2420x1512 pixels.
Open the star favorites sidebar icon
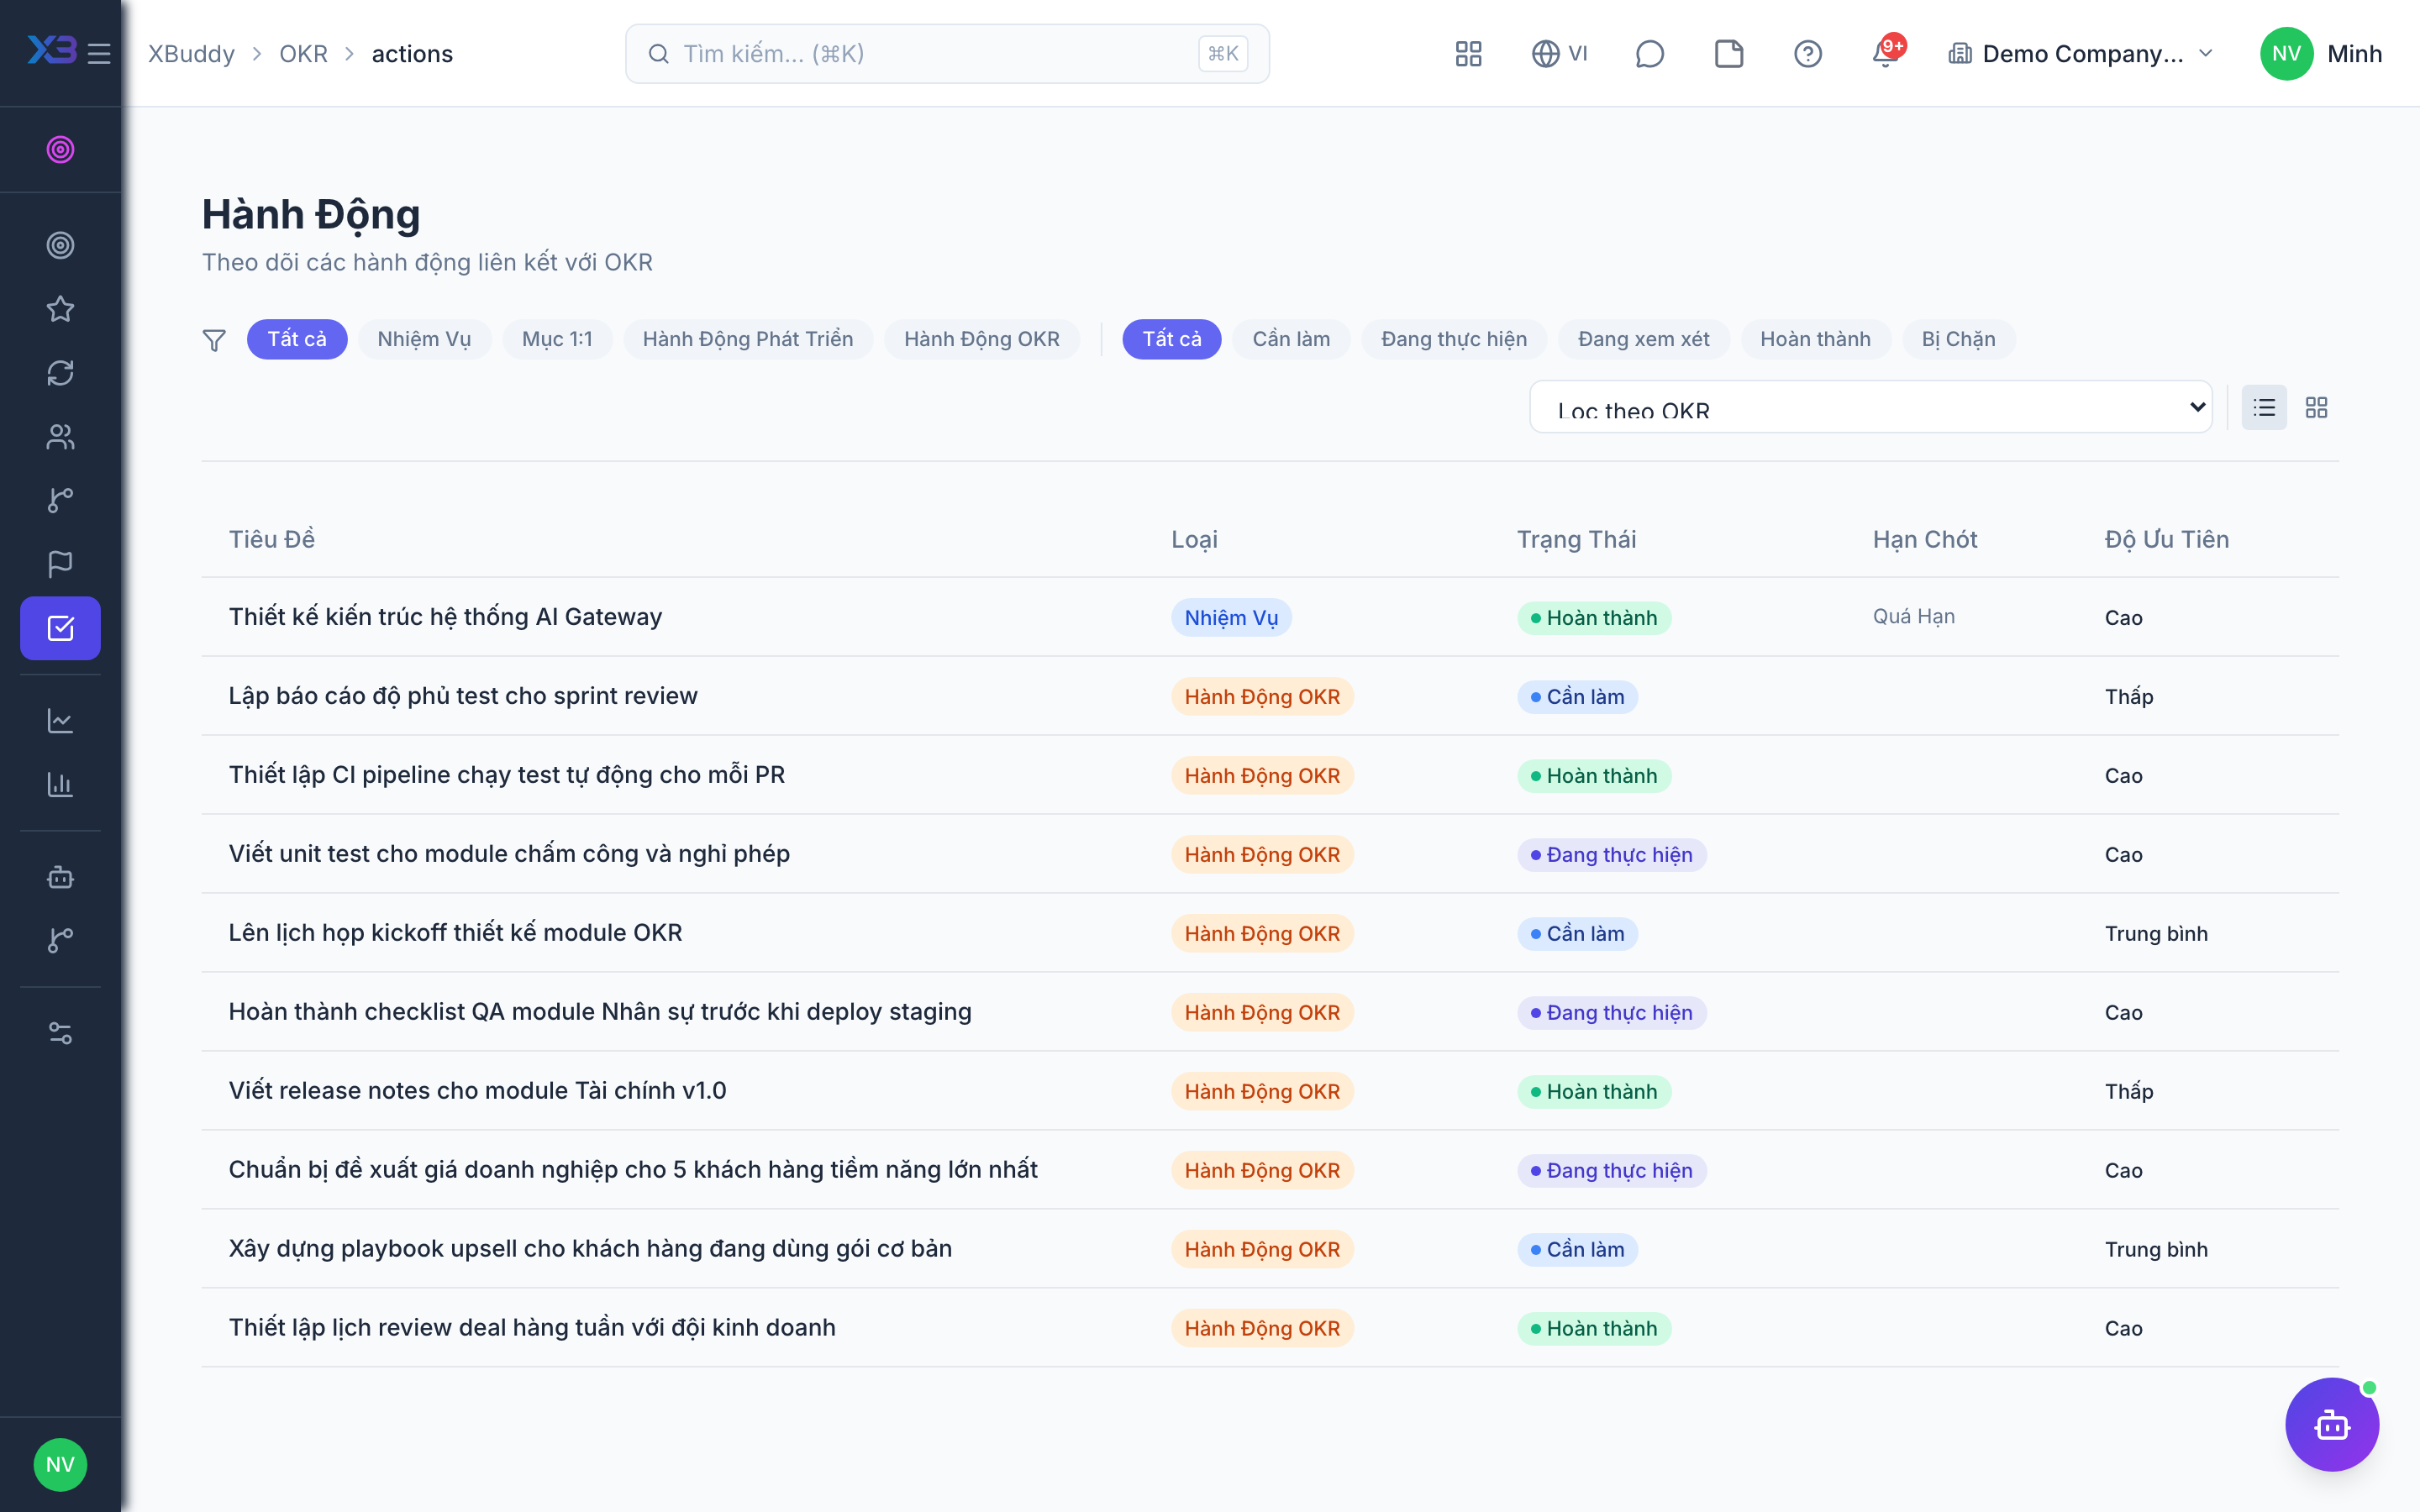click(60, 309)
